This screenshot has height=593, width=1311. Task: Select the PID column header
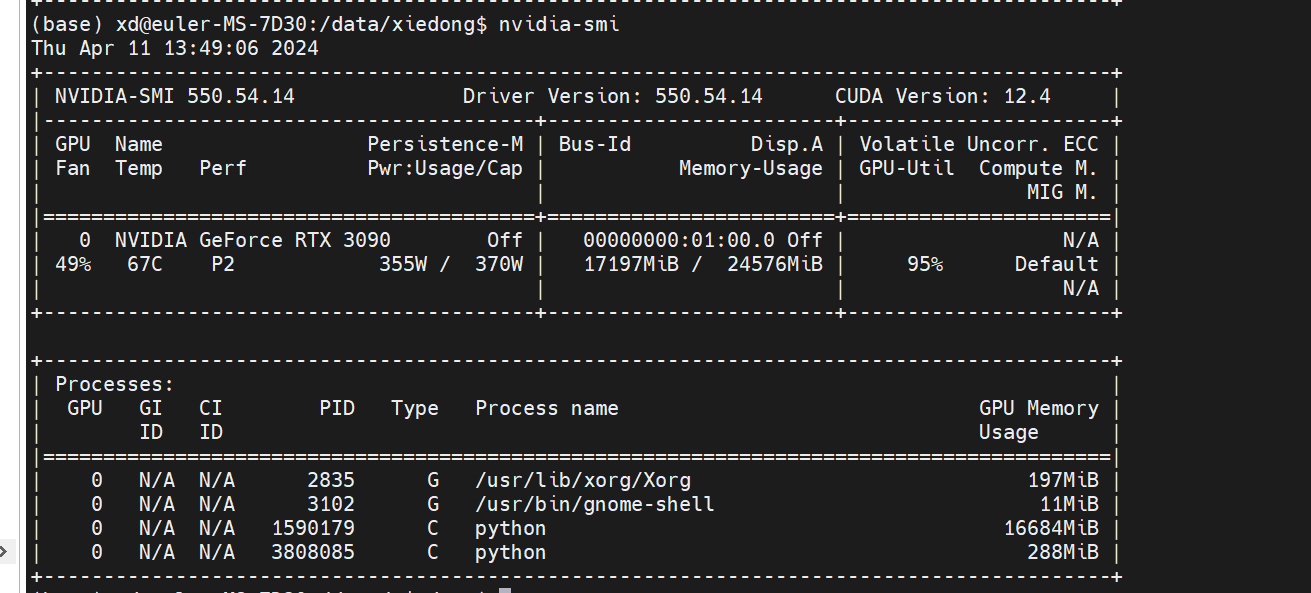[337, 408]
